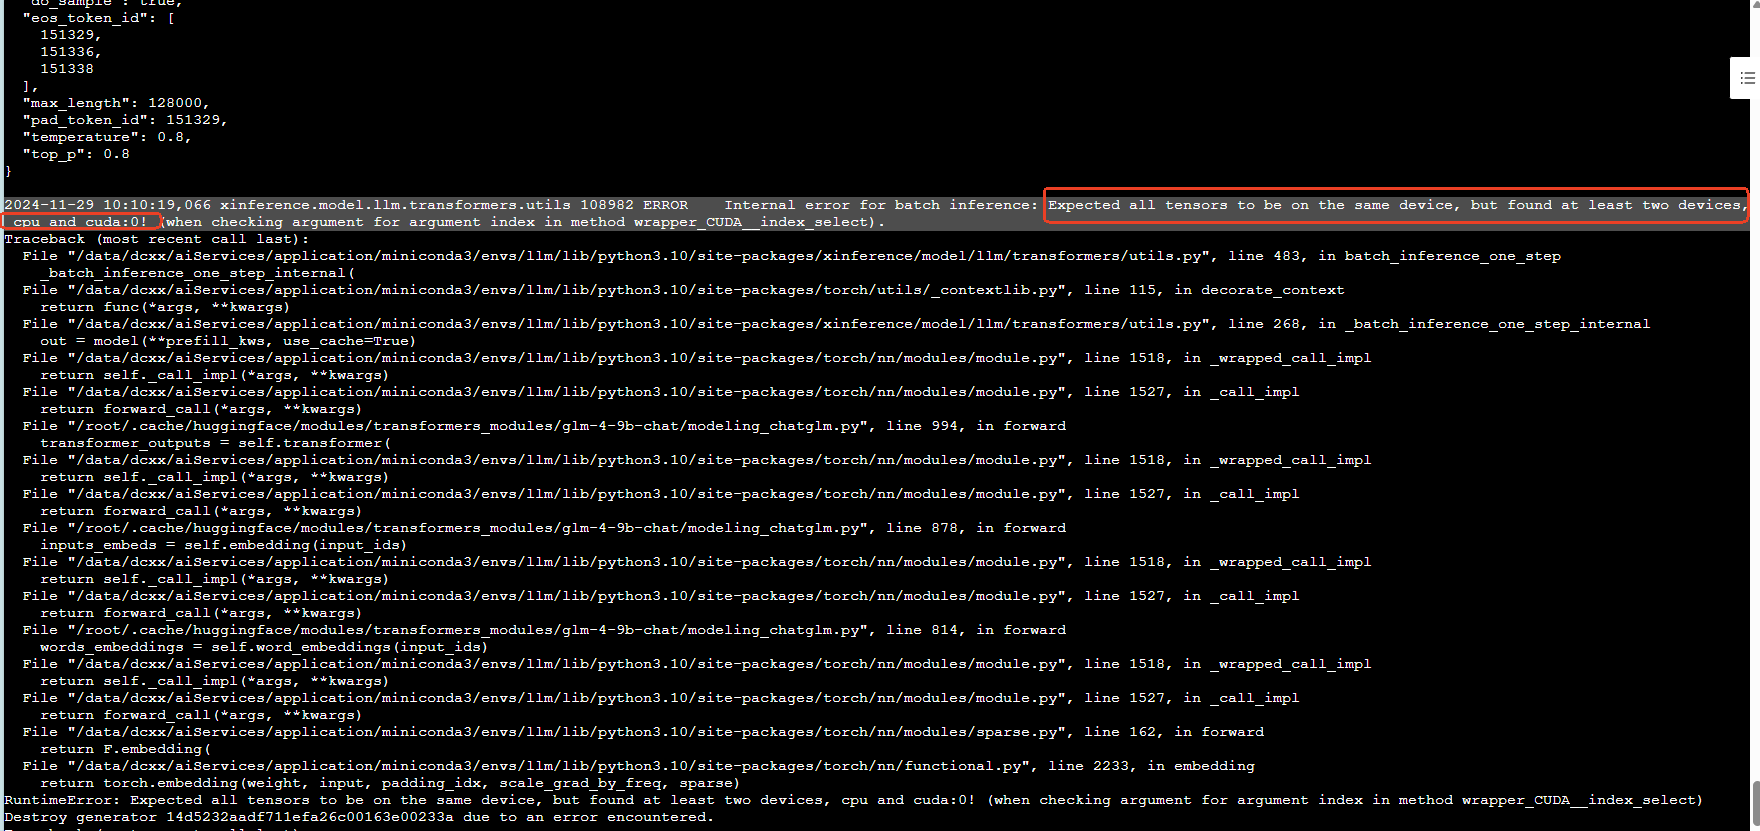Click "inputs_embeds = self.embedding(input_ids)" line
Screen dimensions: 1760x831
224,545
